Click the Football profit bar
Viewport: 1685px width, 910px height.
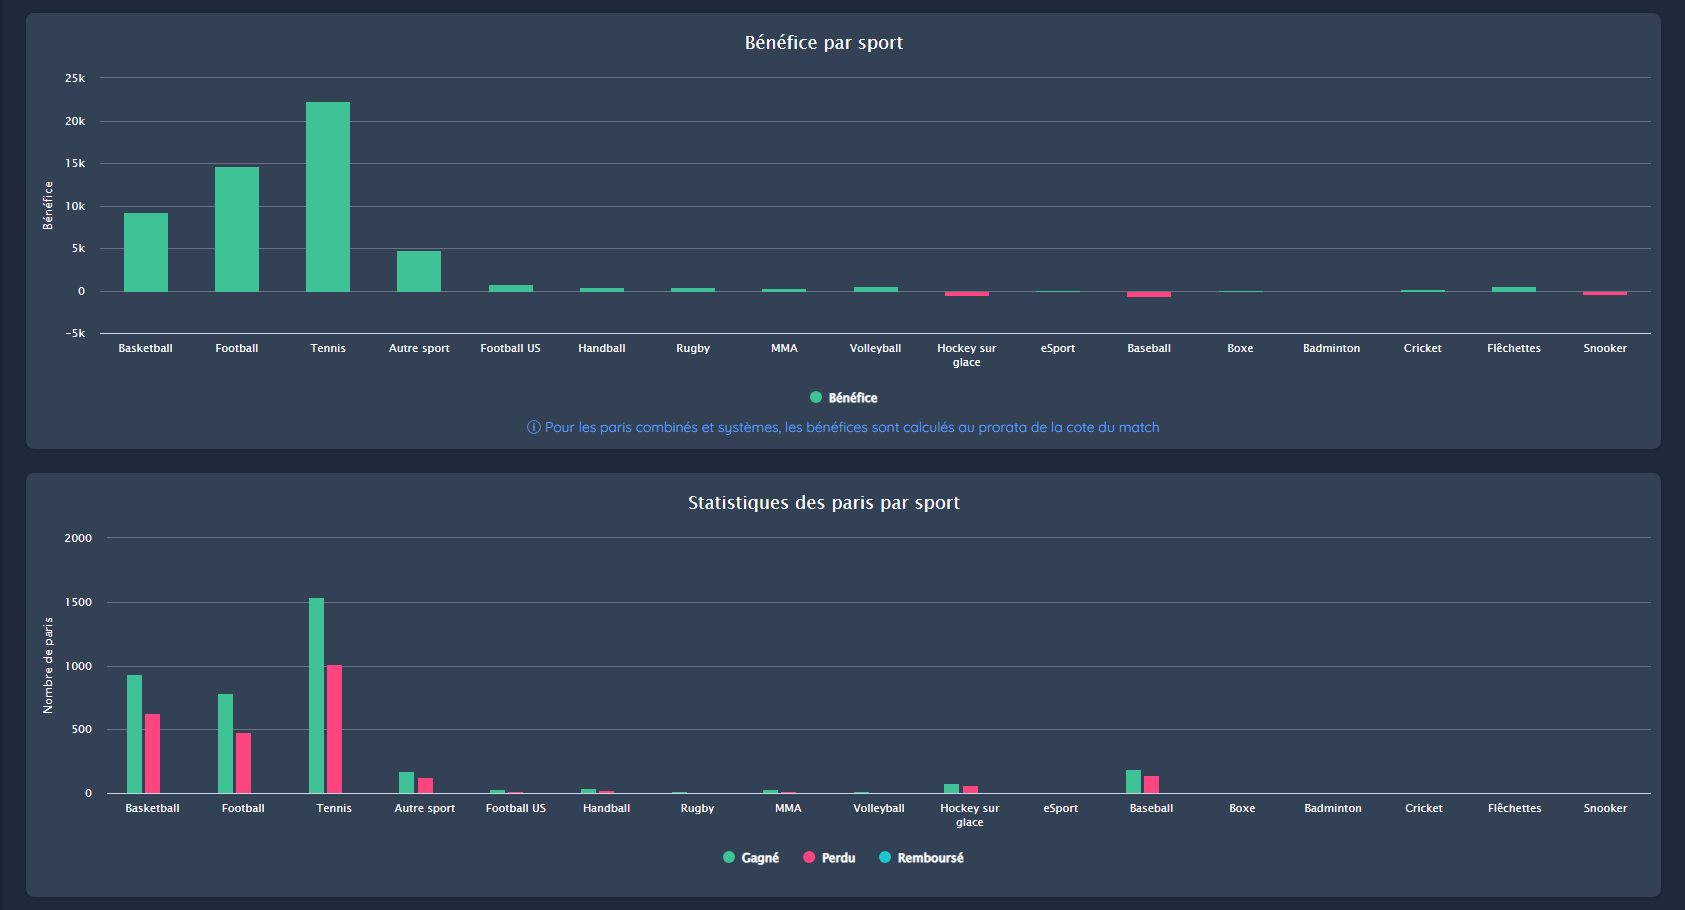click(x=237, y=229)
